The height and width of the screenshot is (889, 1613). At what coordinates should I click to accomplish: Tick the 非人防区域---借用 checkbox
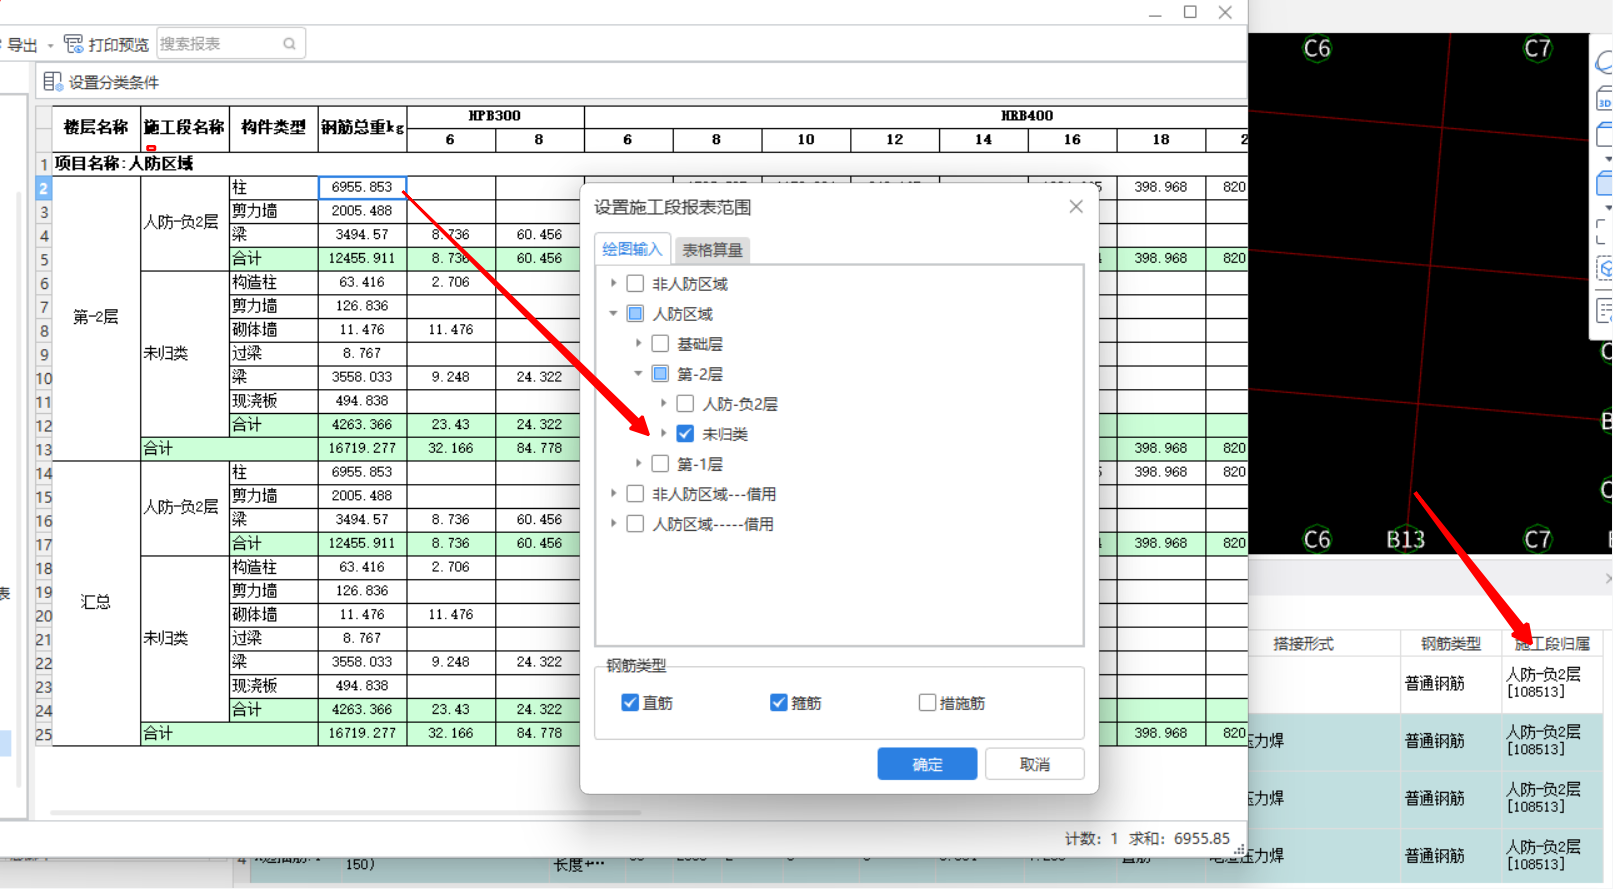(635, 494)
